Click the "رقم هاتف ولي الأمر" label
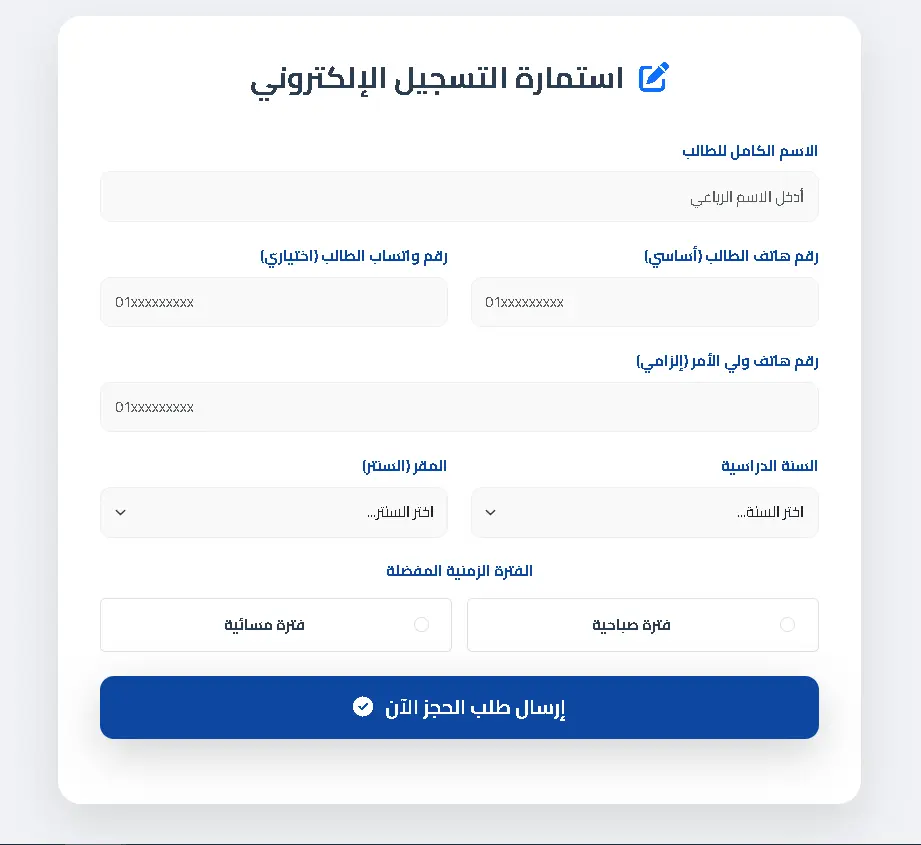 727,362
